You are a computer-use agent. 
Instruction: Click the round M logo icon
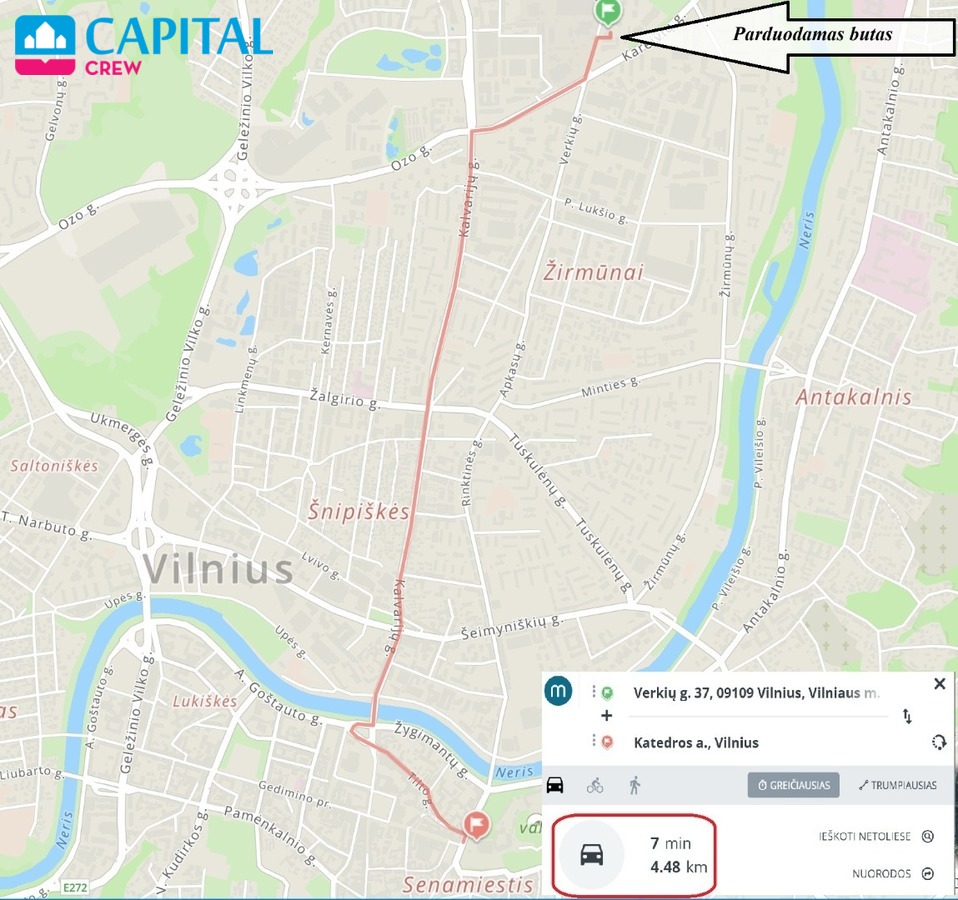click(x=558, y=691)
